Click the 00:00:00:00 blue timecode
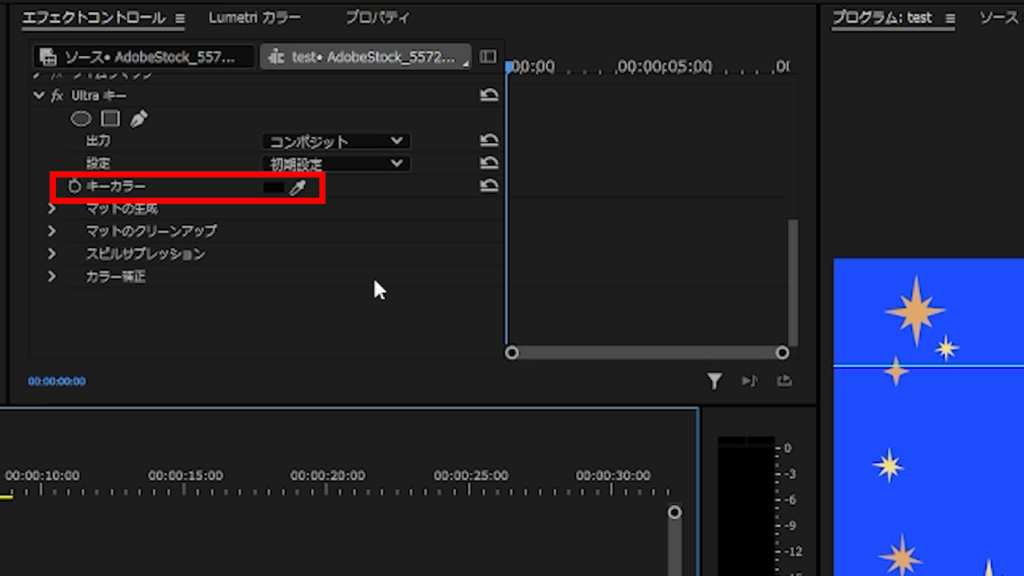This screenshot has width=1024, height=576. 57,381
